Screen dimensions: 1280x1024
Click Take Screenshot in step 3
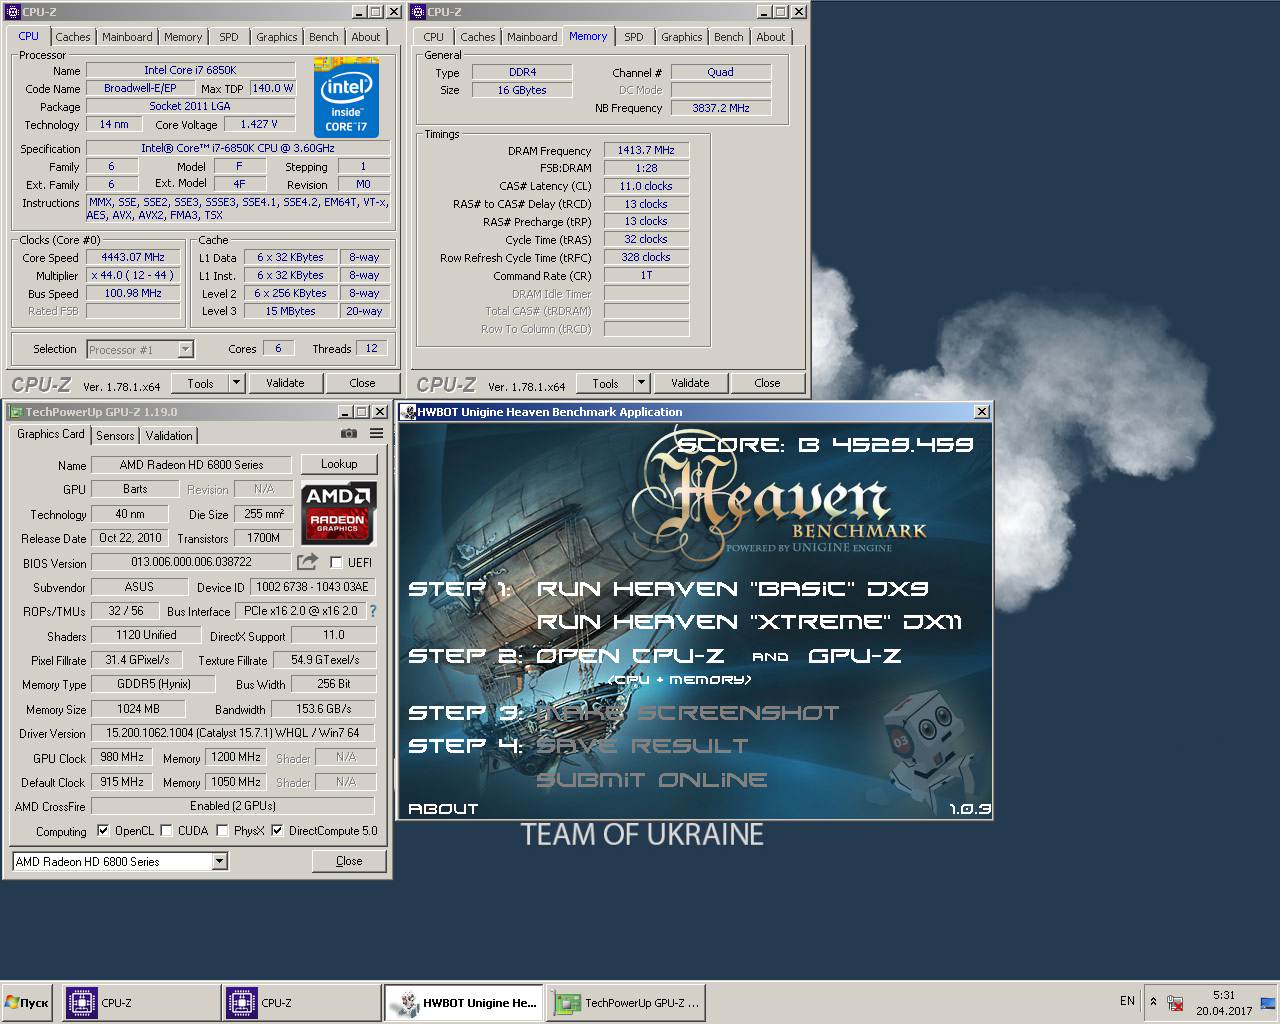[688, 713]
